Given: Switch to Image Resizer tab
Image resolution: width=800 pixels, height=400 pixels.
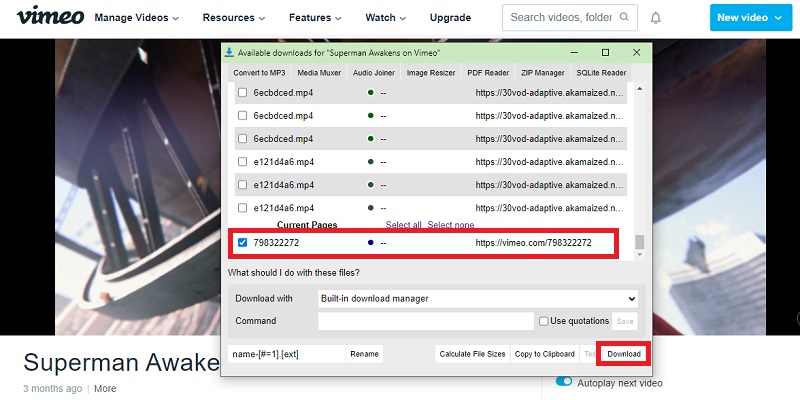Looking at the screenshot, I should point(431,73).
